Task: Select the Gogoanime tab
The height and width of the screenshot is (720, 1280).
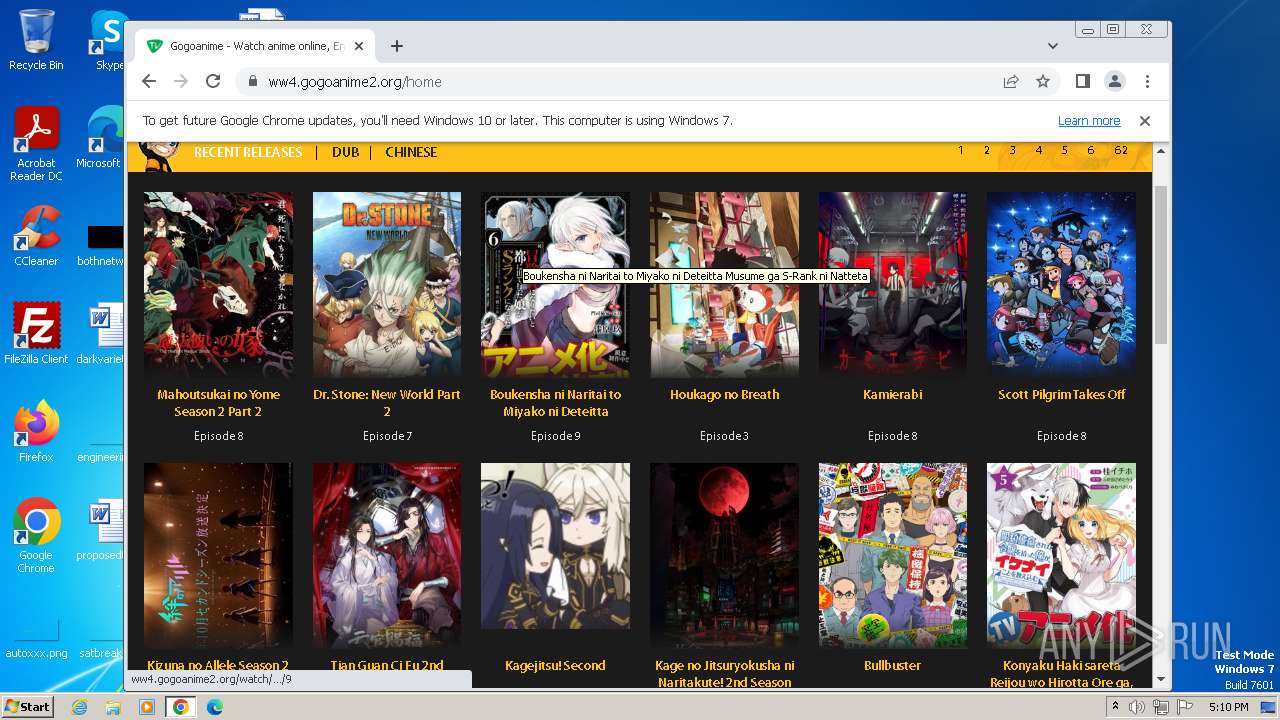Action: [255, 46]
